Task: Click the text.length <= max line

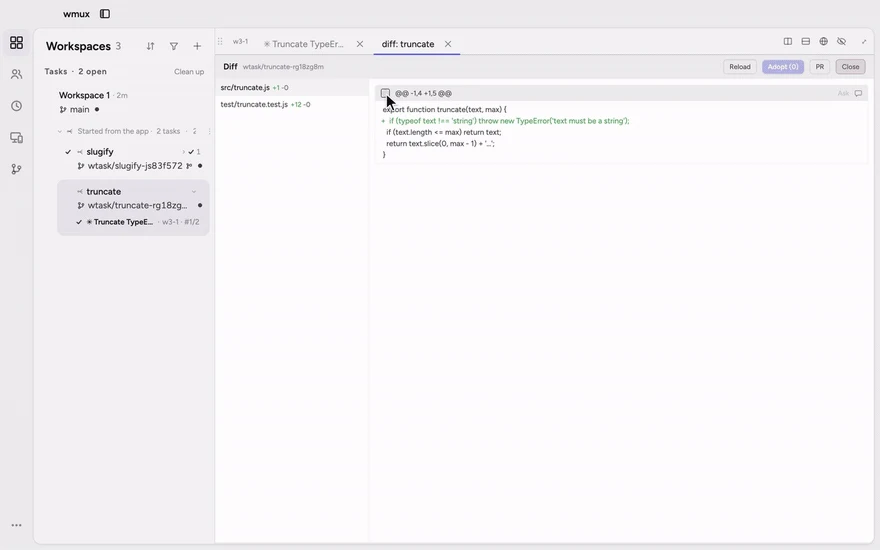Action: [x=443, y=132]
